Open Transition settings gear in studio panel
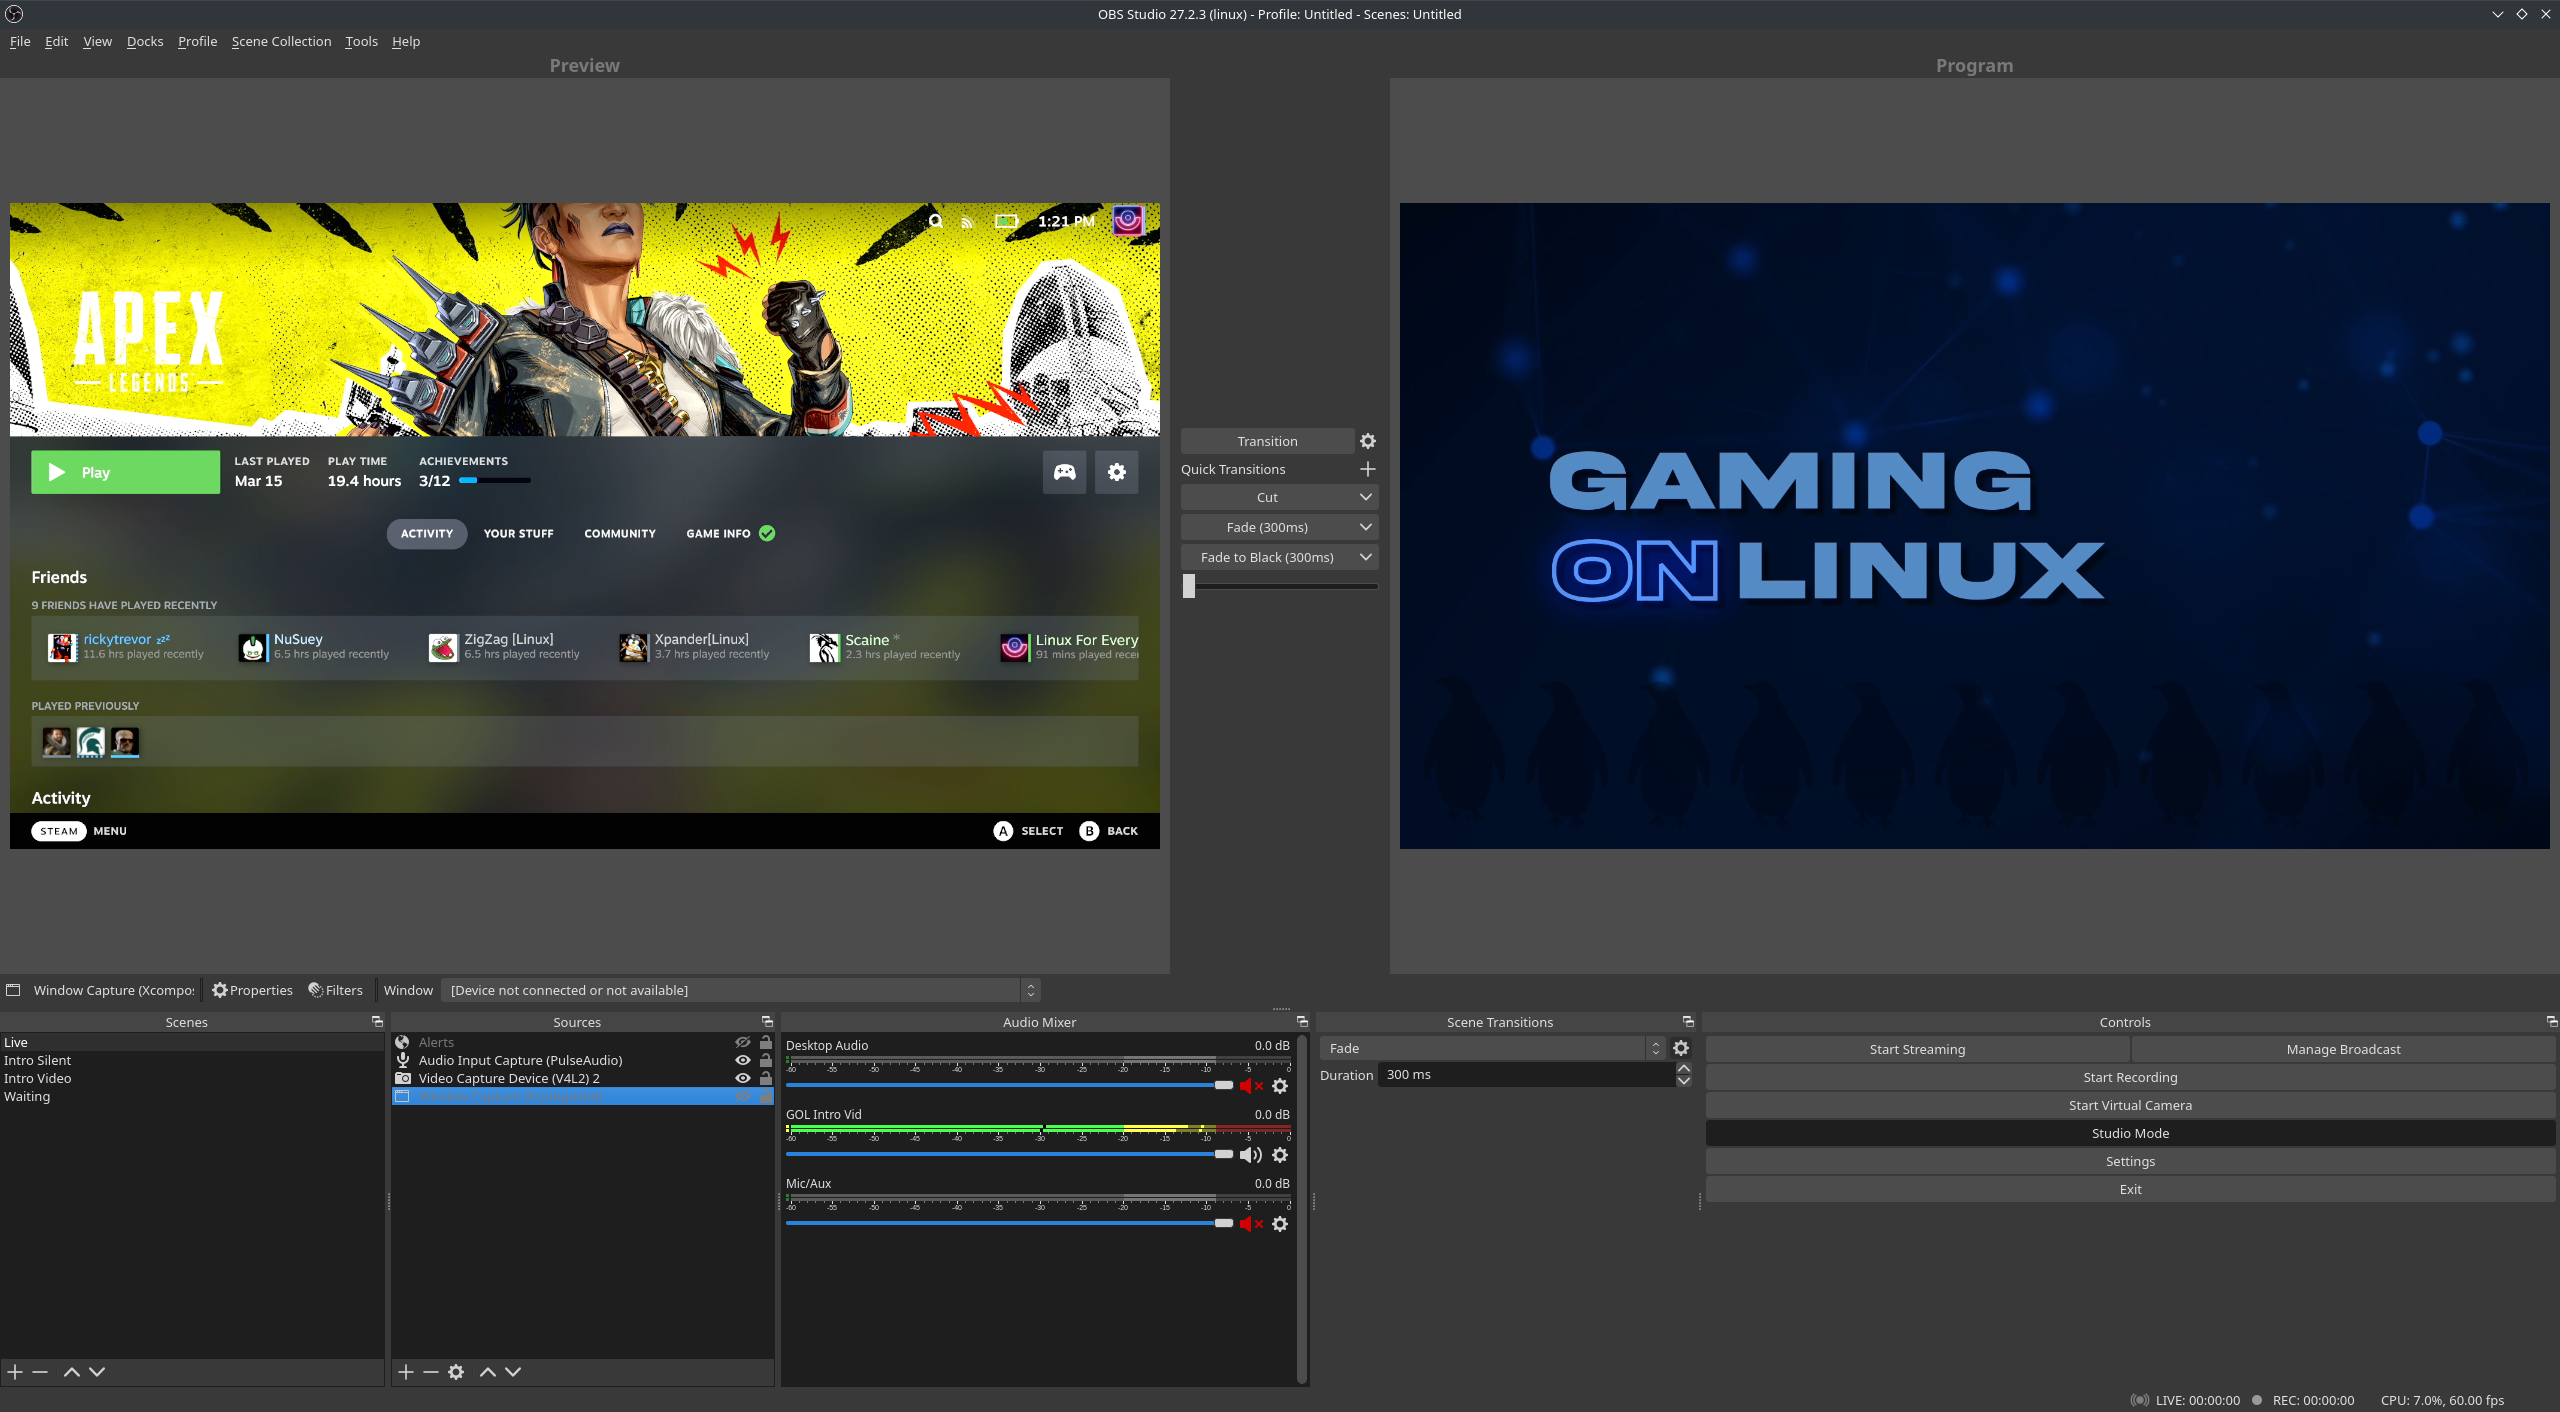Viewport: 2560px width, 1412px height. [1368, 441]
